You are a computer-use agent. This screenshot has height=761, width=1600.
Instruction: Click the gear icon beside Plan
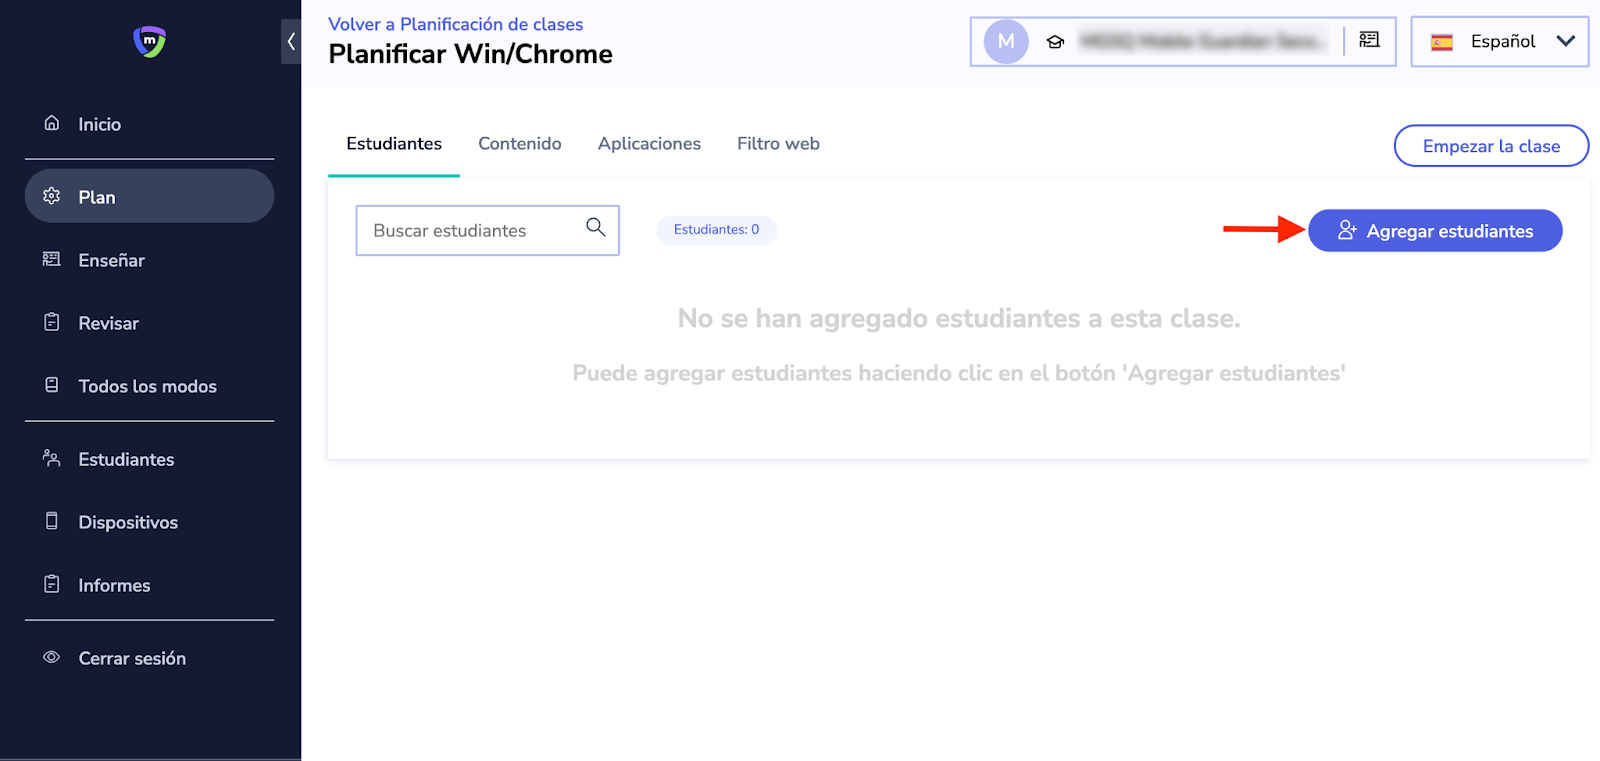point(52,196)
